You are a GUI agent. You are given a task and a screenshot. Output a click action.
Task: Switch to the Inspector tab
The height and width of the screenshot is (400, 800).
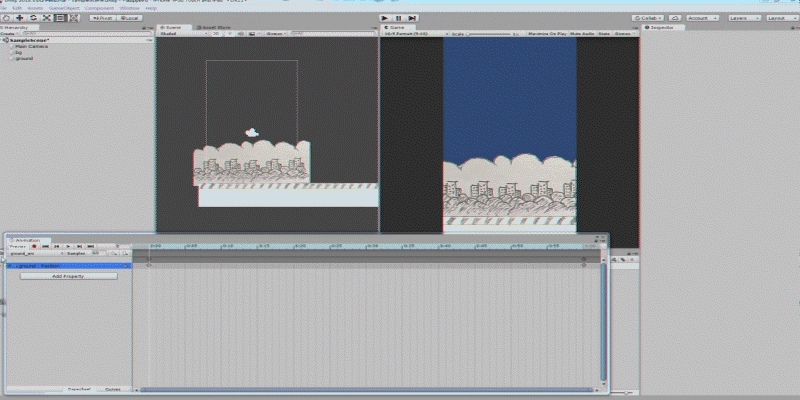662,28
